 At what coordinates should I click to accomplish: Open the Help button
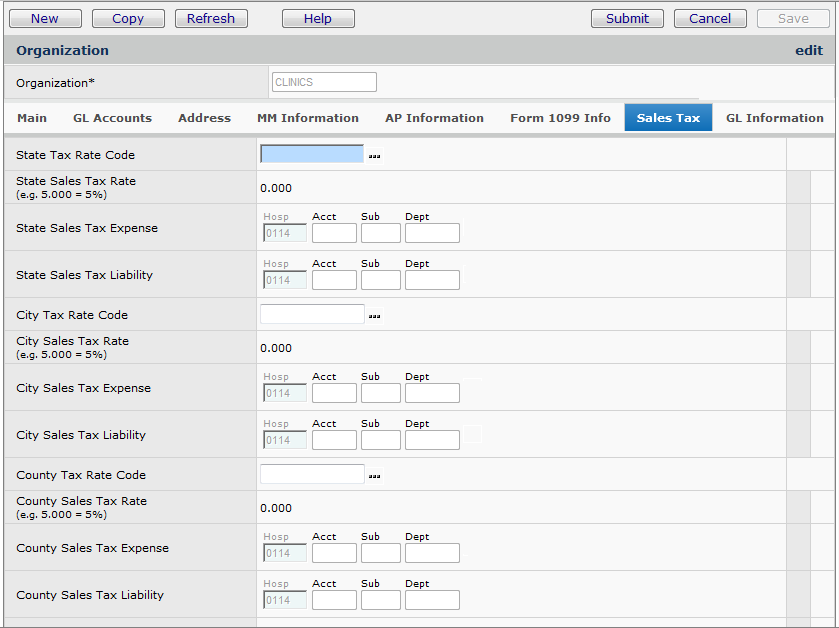pyautogui.click(x=318, y=18)
